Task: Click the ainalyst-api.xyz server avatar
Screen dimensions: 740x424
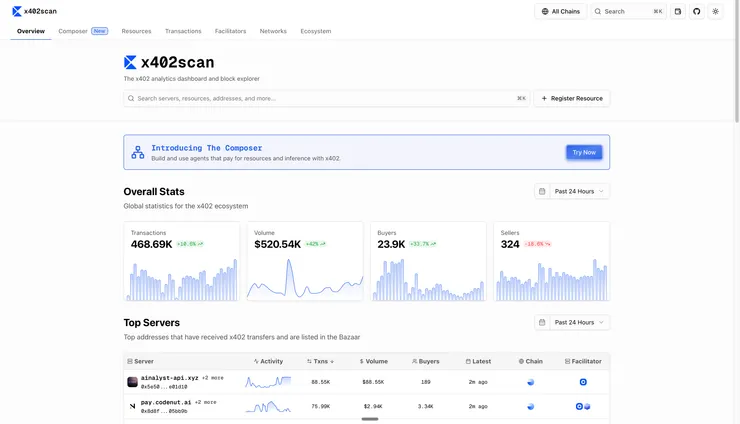Action: coord(132,382)
